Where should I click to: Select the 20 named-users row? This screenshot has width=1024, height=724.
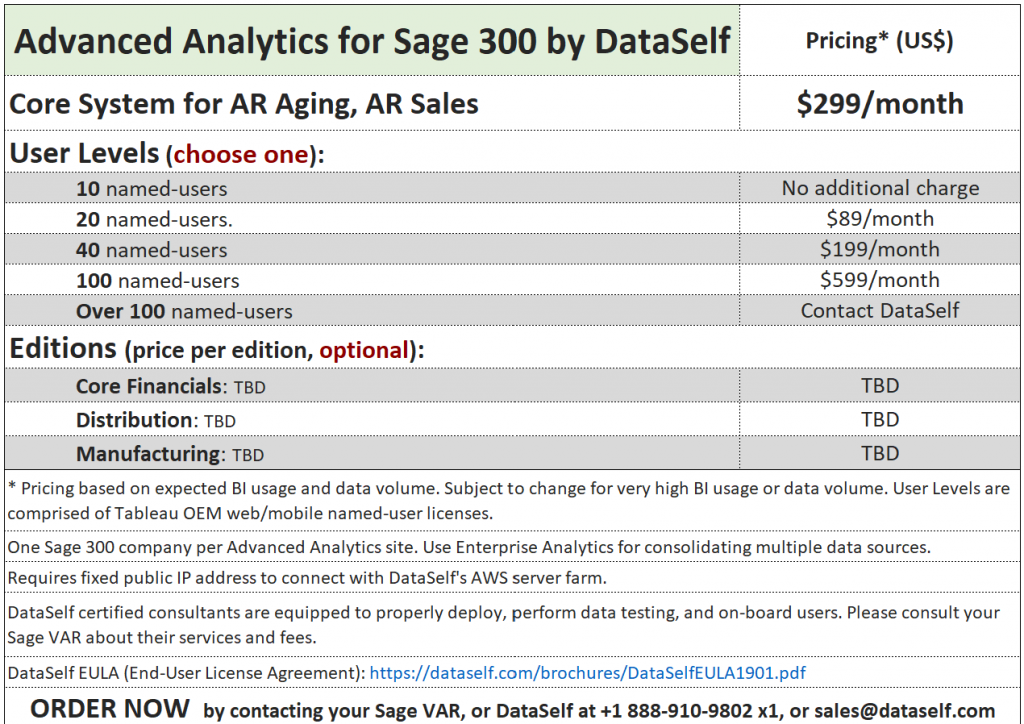click(x=153, y=219)
